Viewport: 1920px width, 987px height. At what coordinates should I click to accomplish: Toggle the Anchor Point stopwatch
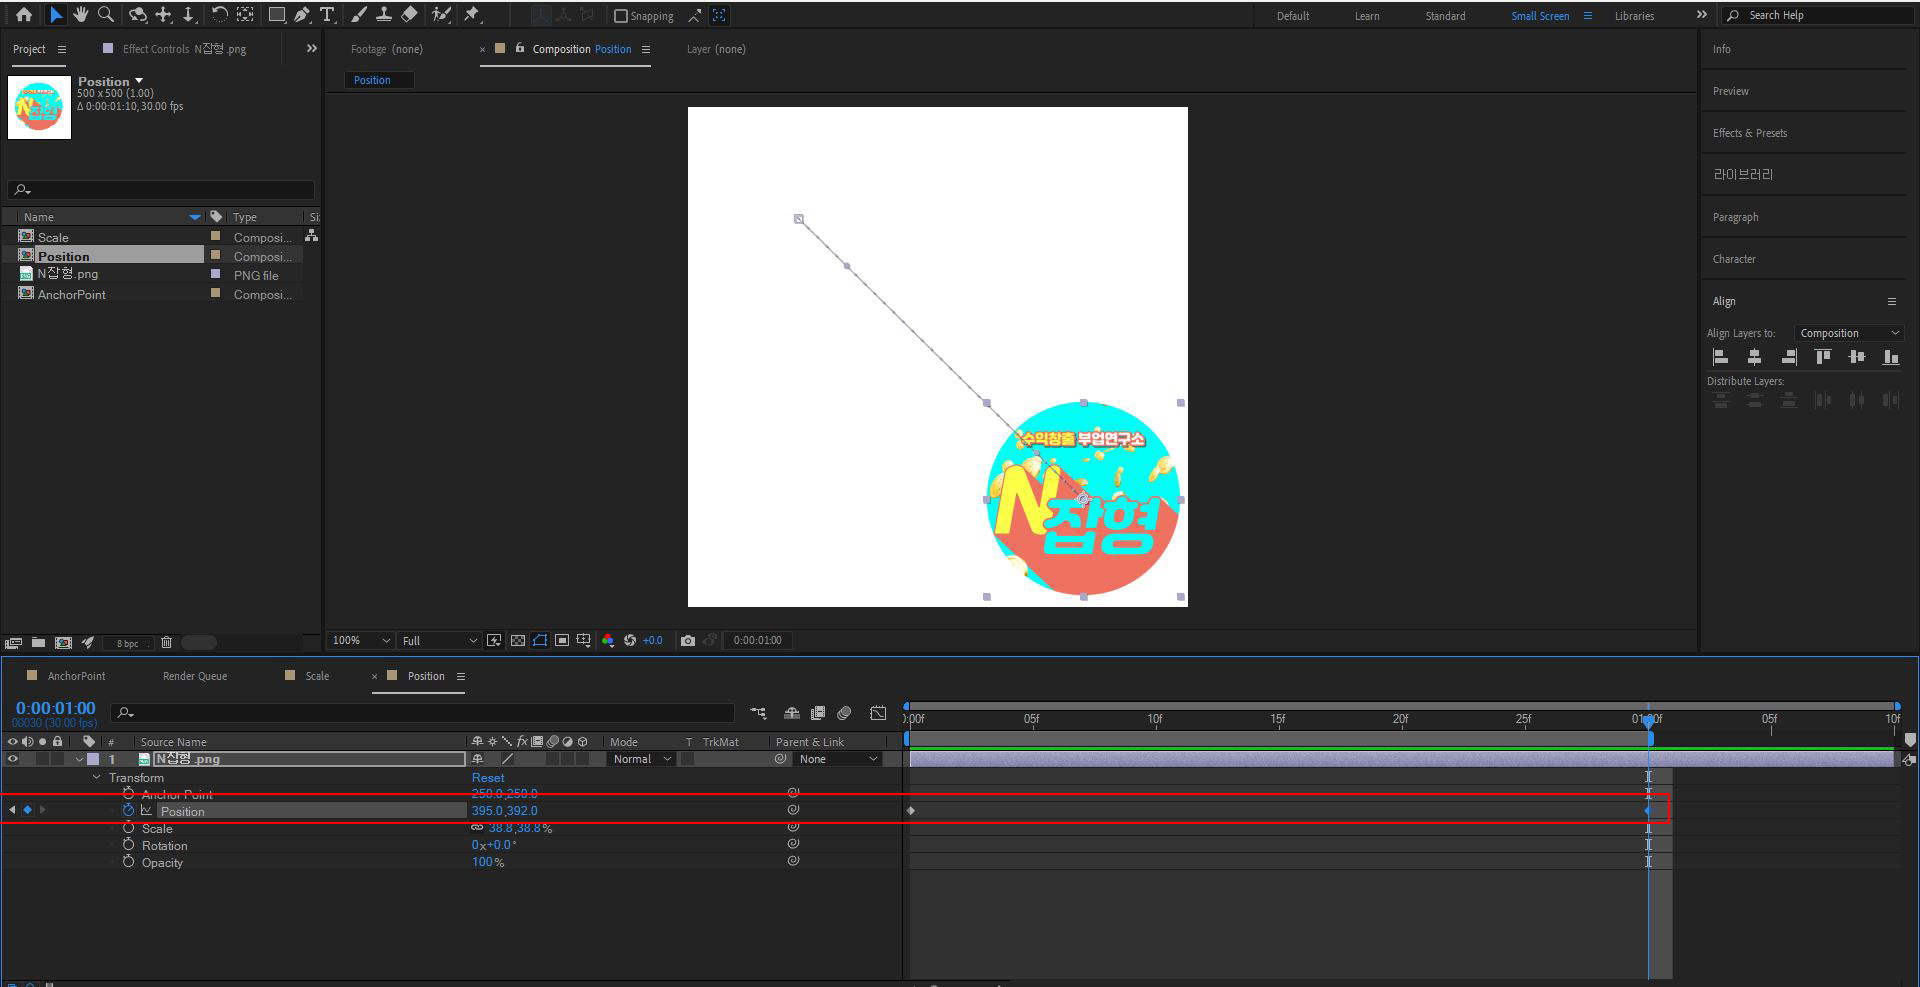128,794
